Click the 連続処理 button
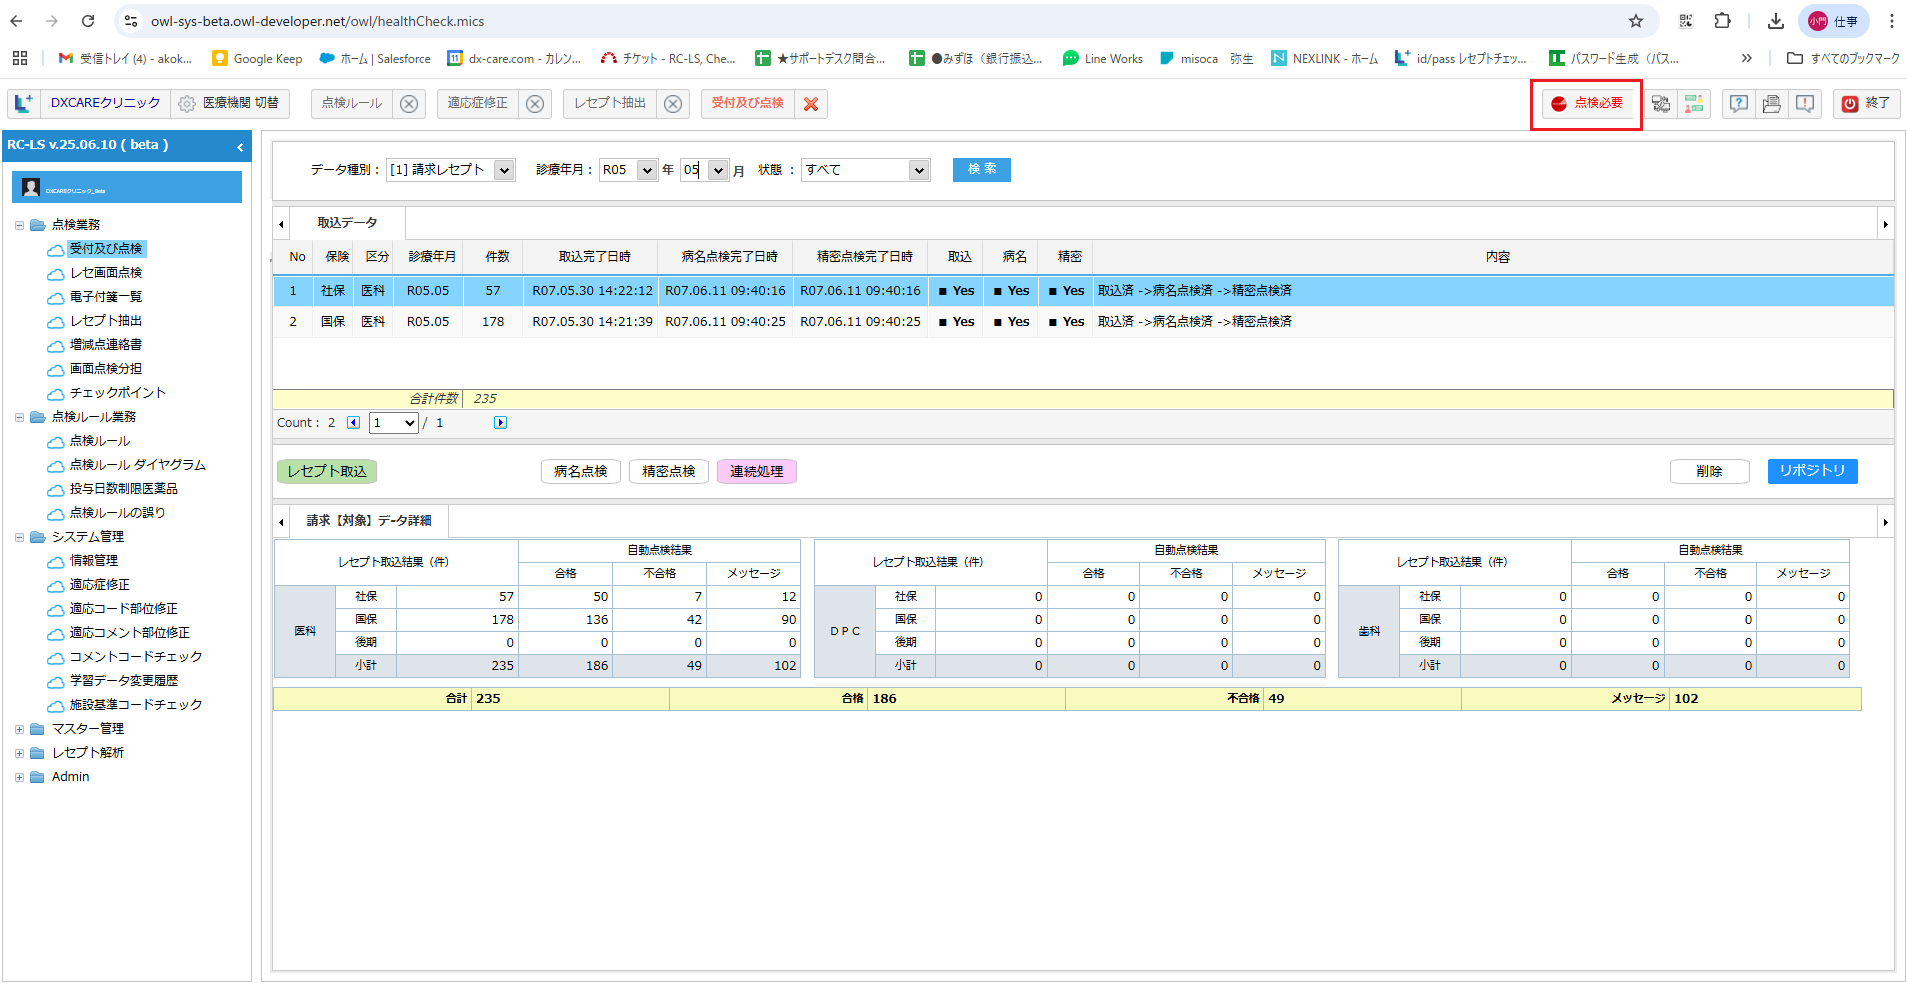1907x983 pixels. pos(757,472)
